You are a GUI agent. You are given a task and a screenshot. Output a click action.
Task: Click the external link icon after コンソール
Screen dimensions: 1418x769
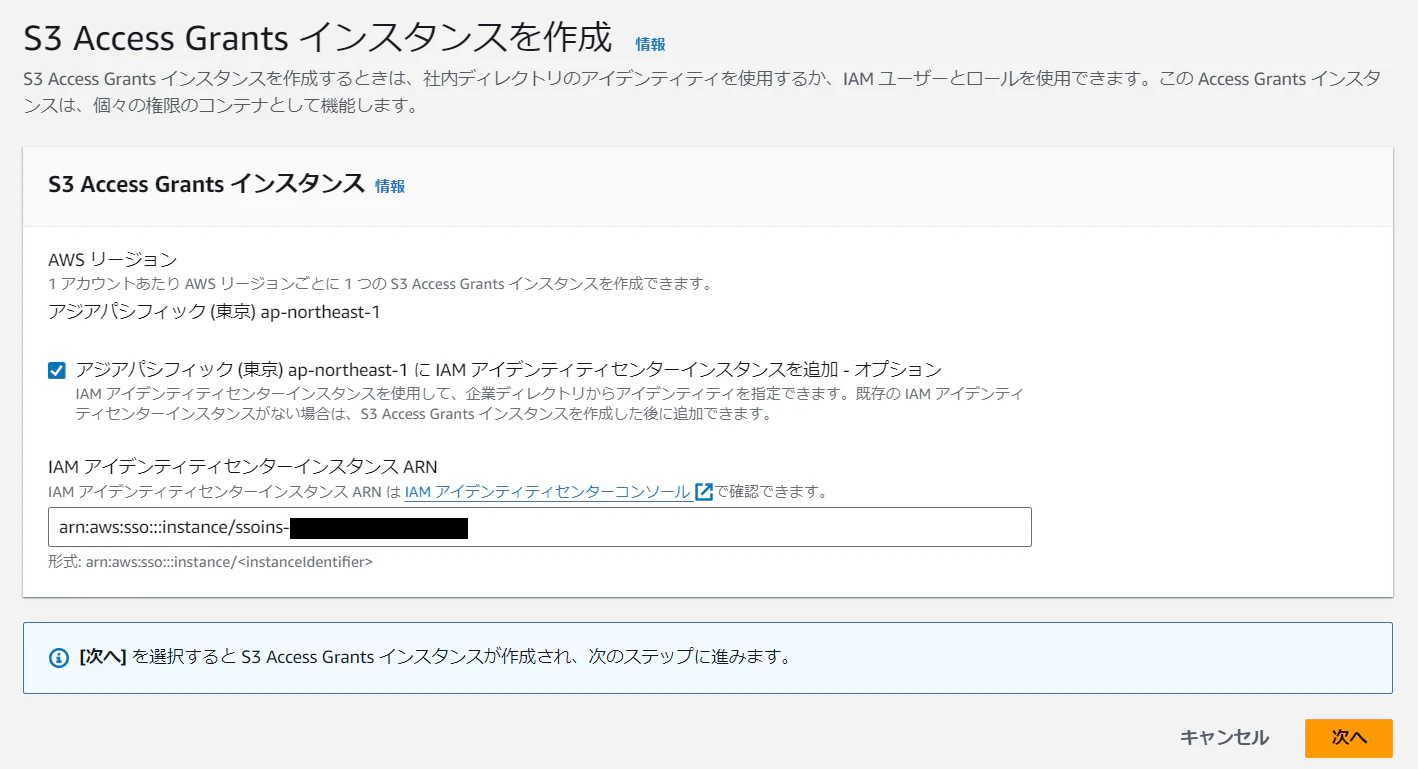click(x=703, y=492)
